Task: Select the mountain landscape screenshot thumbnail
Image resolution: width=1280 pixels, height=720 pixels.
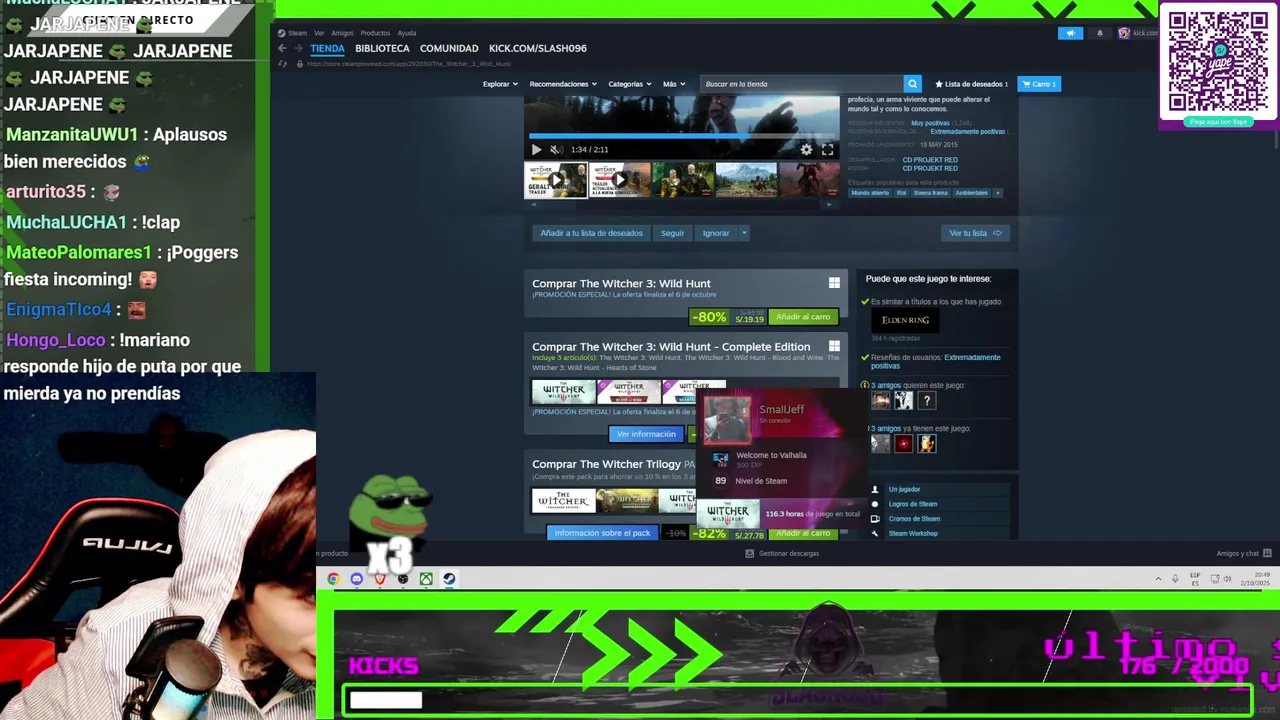Action: coord(745,180)
